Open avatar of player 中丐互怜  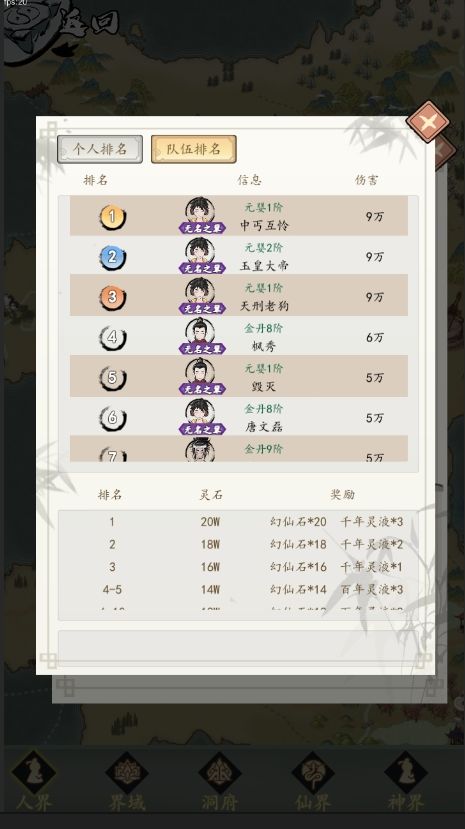point(201,215)
